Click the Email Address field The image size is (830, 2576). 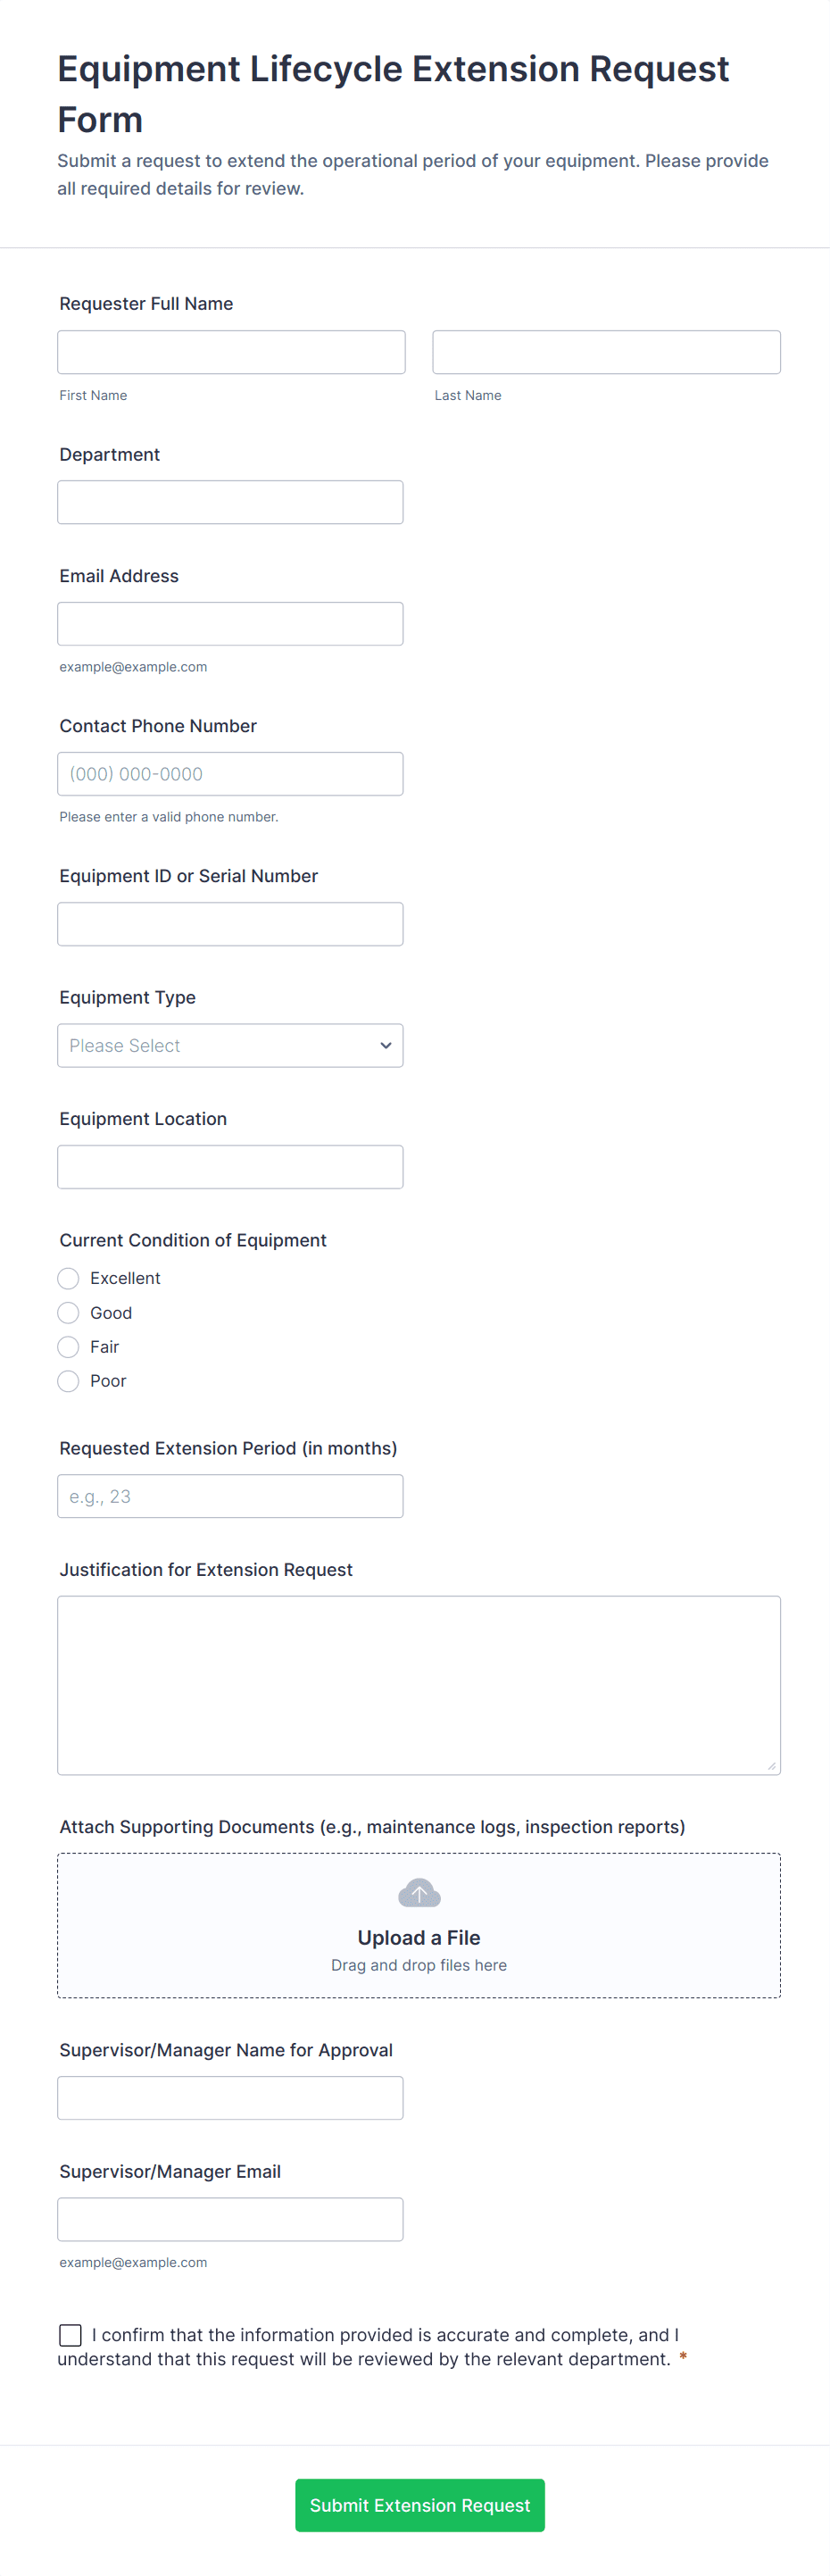pos(230,623)
